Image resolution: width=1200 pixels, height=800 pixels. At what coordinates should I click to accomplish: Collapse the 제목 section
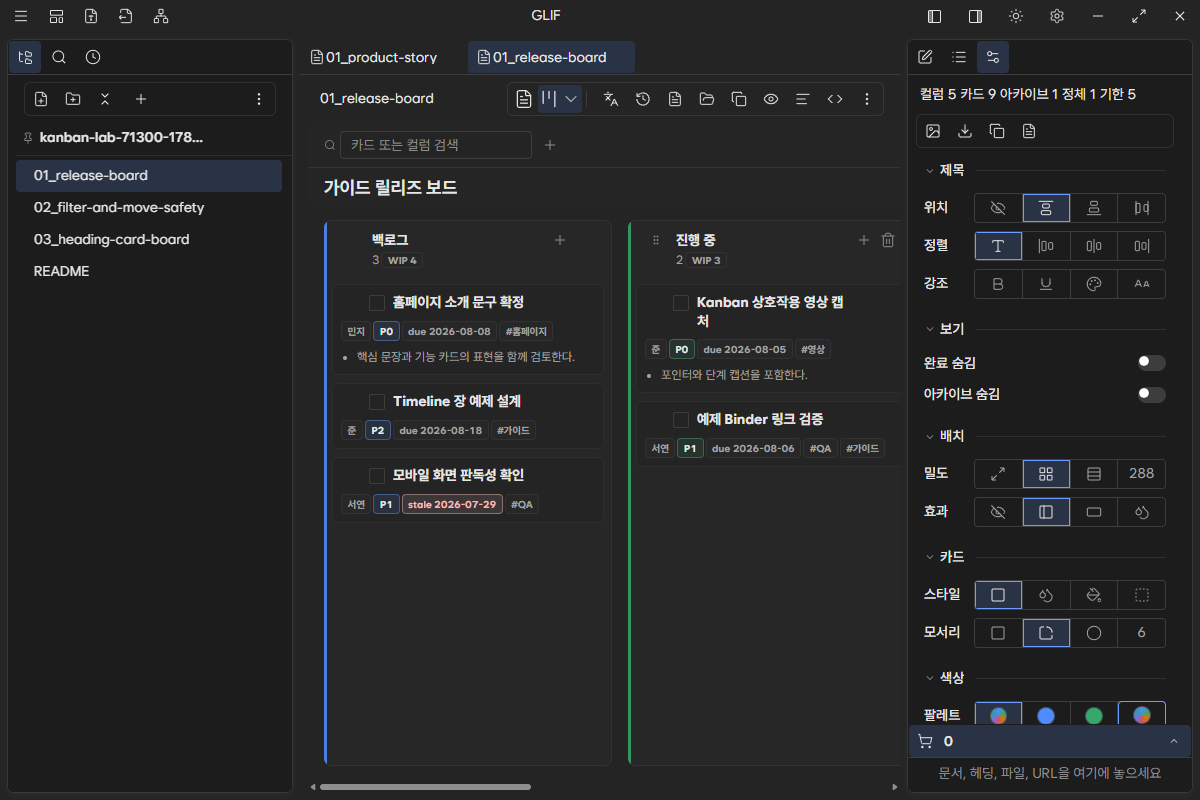coord(945,171)
